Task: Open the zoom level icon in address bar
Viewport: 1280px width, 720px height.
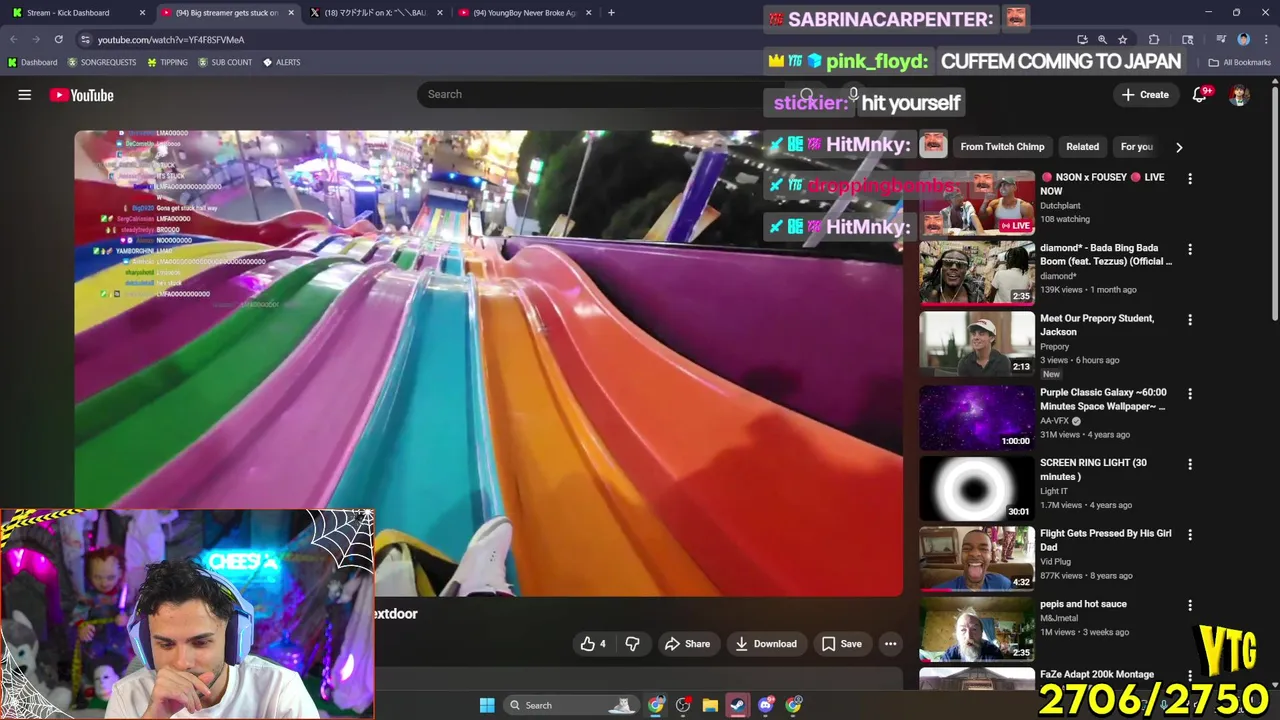Action: pos(1102,40)
